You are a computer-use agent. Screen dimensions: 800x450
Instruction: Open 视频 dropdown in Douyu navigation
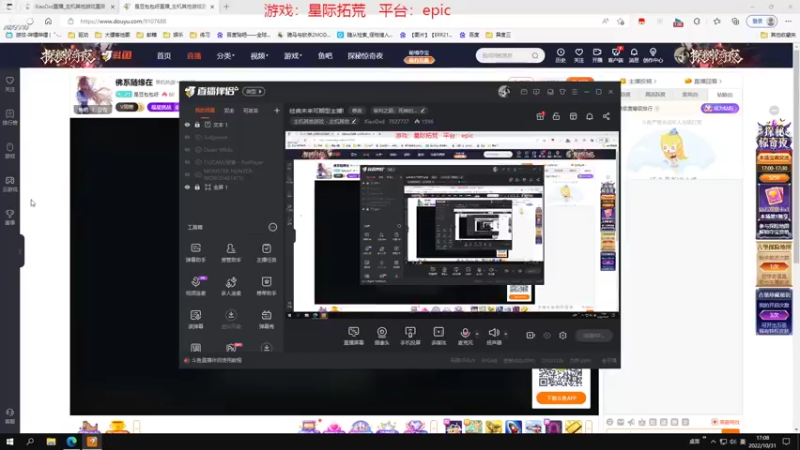(x=259, y=56)
